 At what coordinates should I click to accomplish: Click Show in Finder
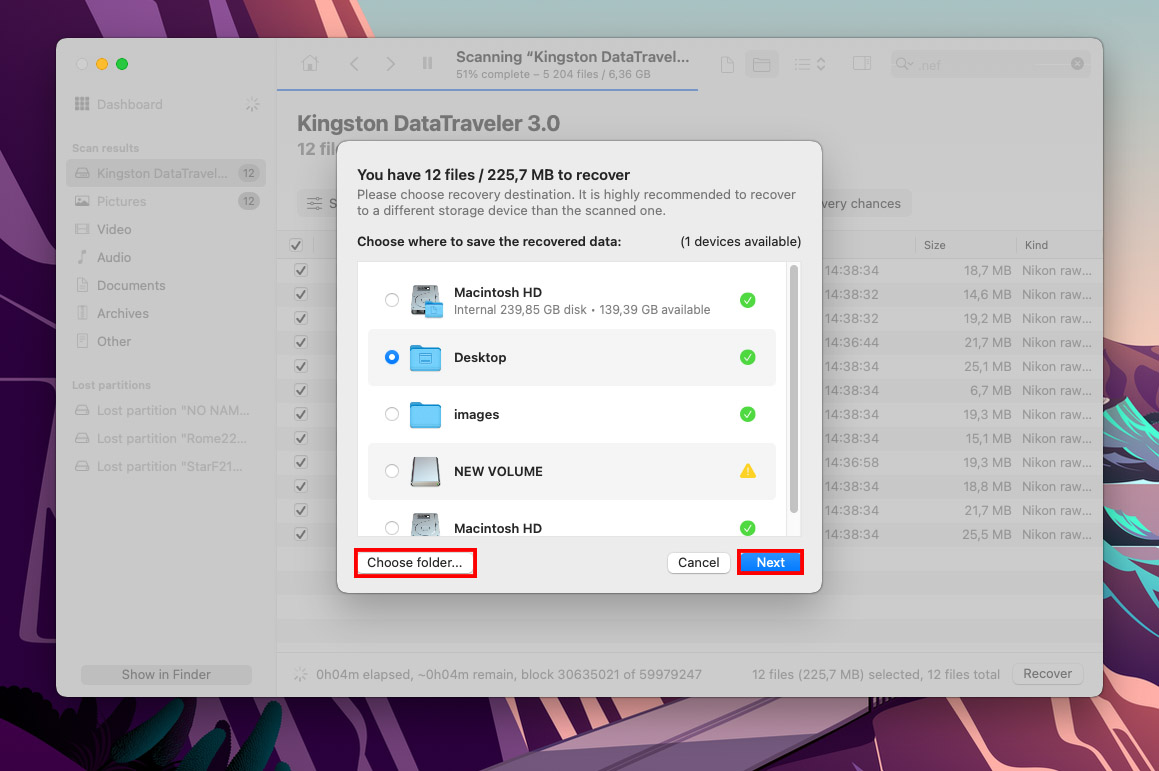click(165, 674)
